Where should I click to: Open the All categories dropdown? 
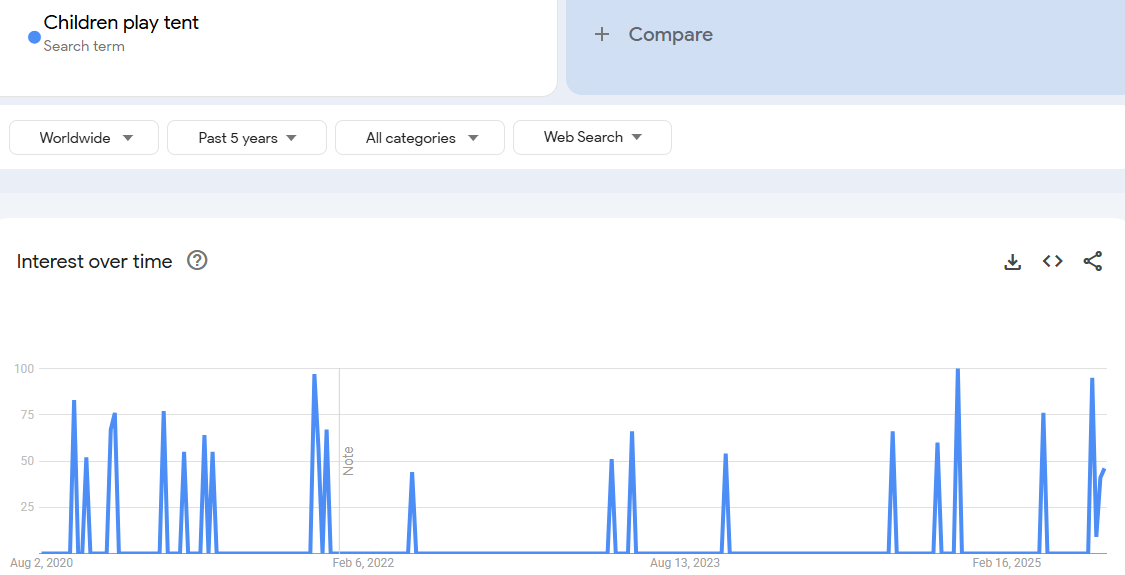pyautogui.click(x=420, y=138)
